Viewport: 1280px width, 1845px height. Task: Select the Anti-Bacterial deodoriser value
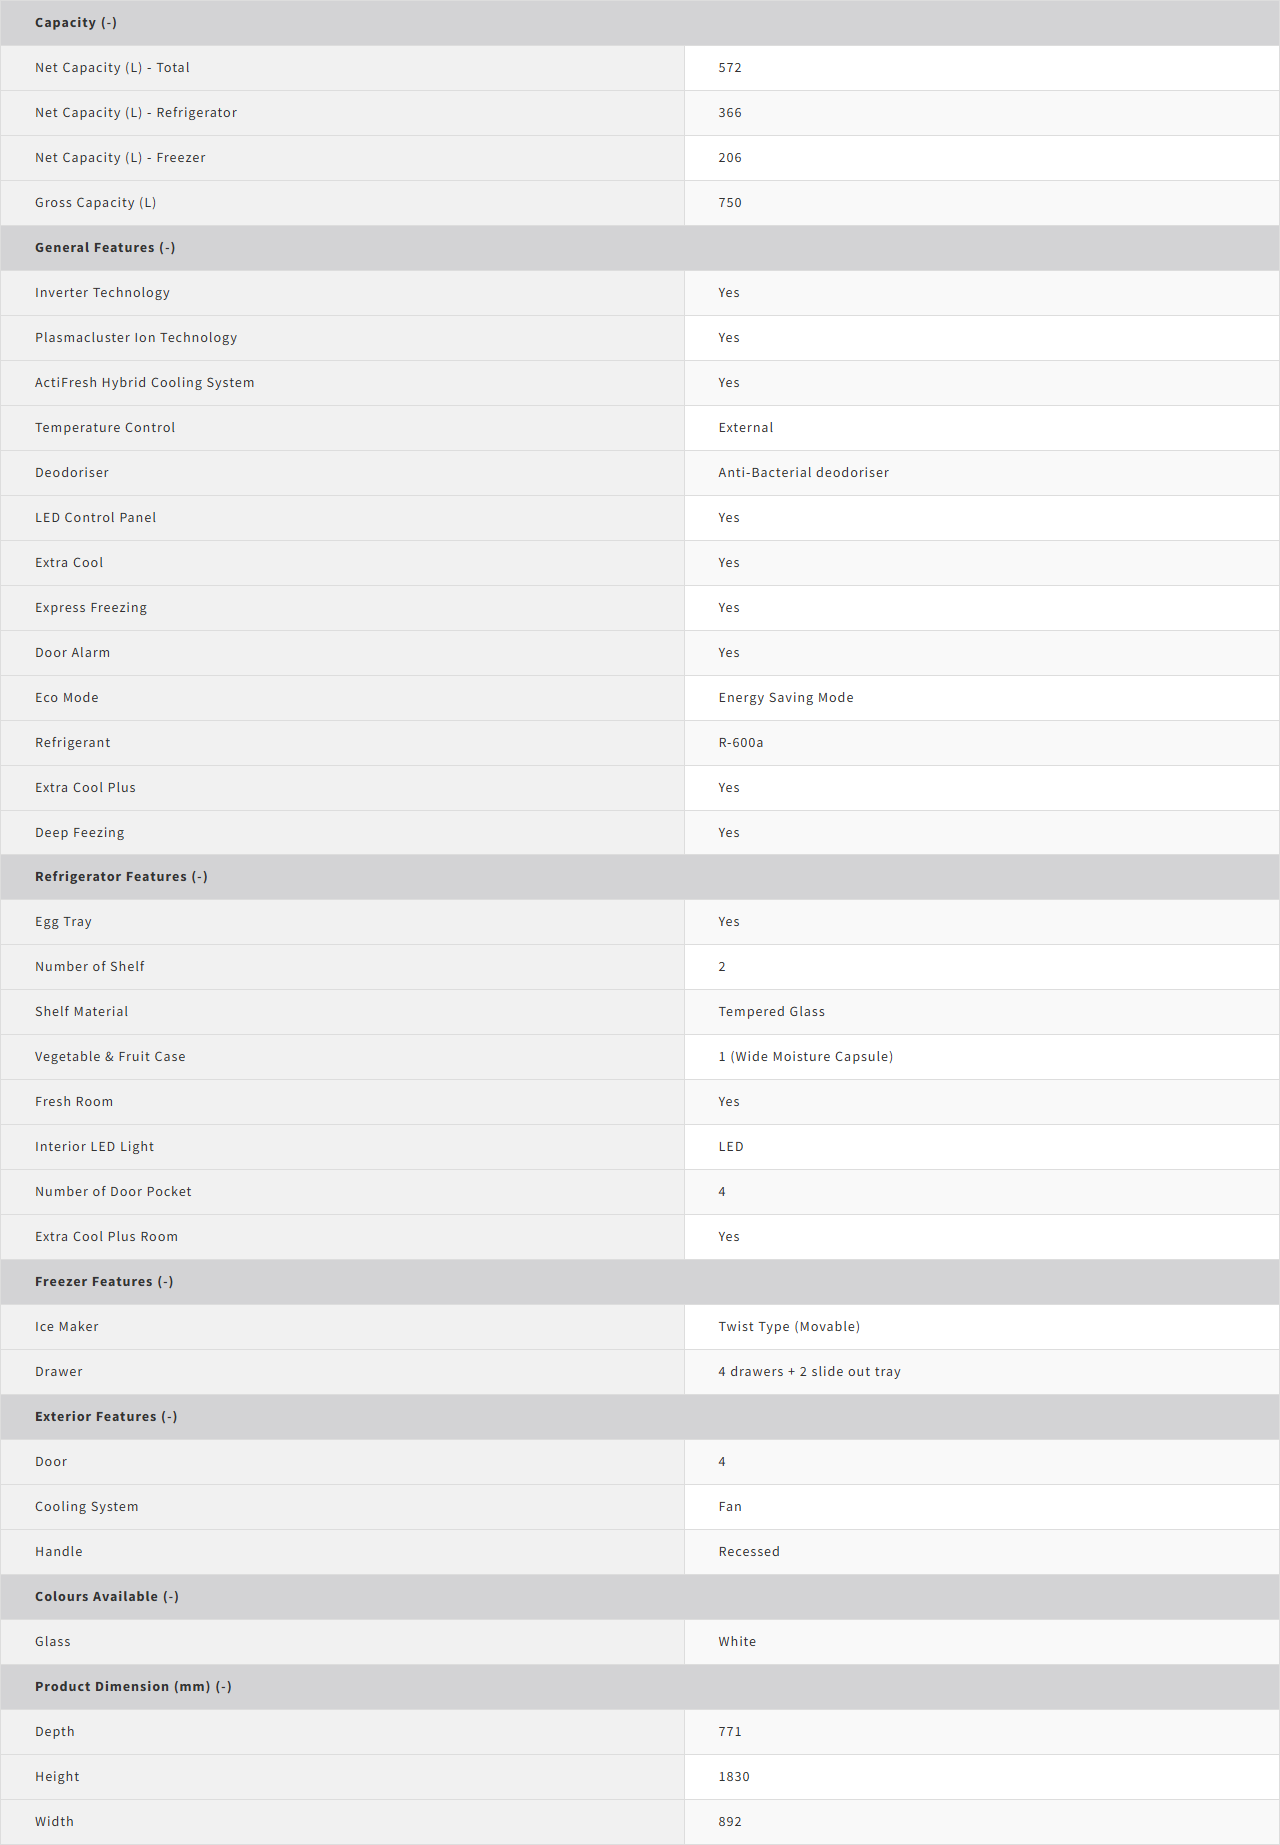pyautogui.click(x=803, y=473)
